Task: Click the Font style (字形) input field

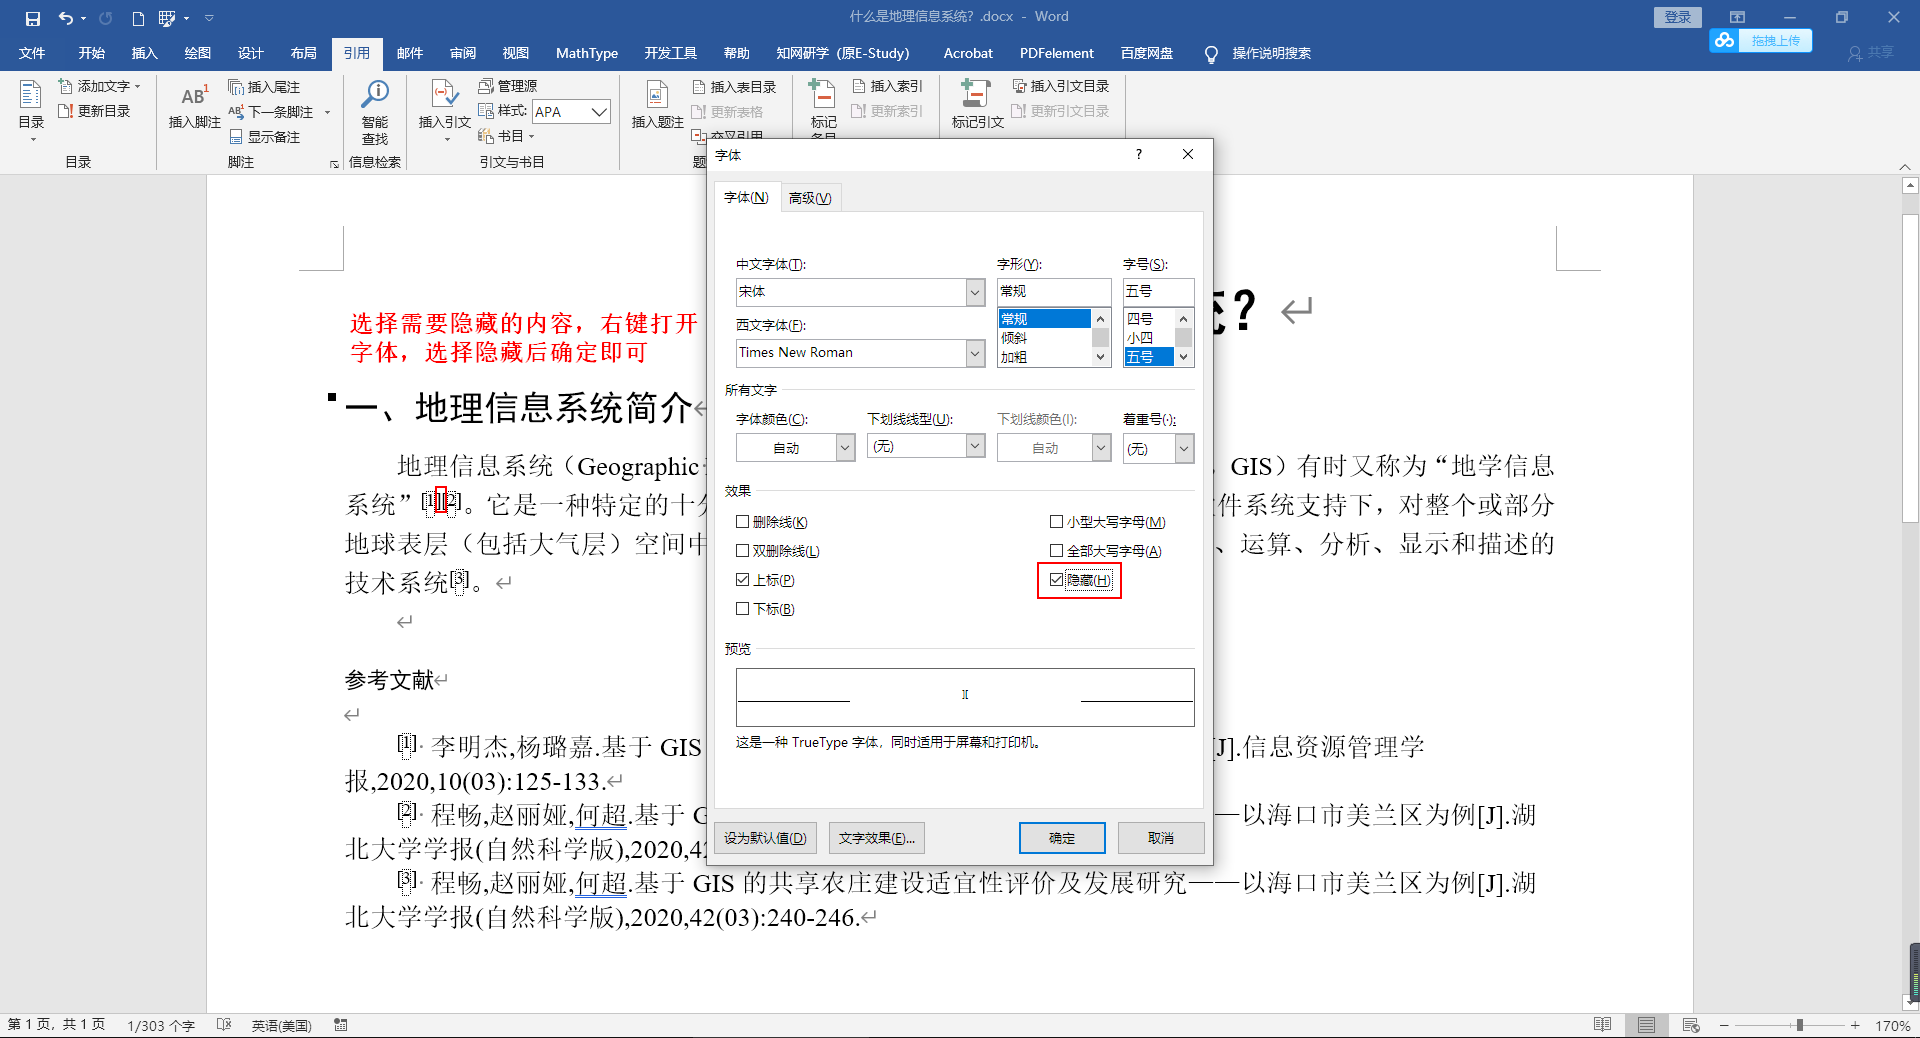Action: click(1054, 291)
